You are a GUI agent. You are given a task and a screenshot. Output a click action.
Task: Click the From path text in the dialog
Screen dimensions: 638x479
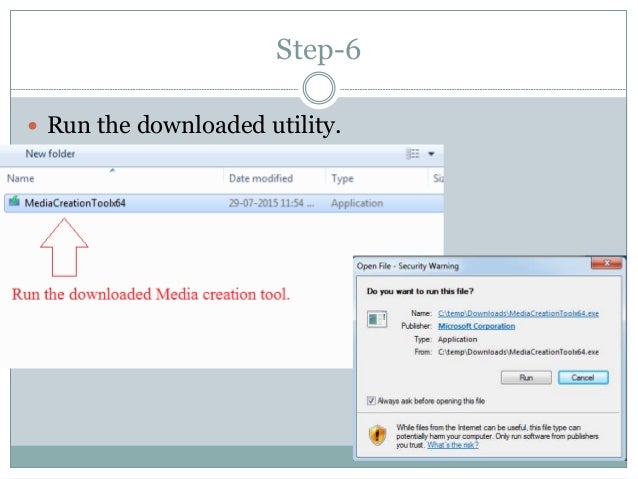tap(518, 352)
